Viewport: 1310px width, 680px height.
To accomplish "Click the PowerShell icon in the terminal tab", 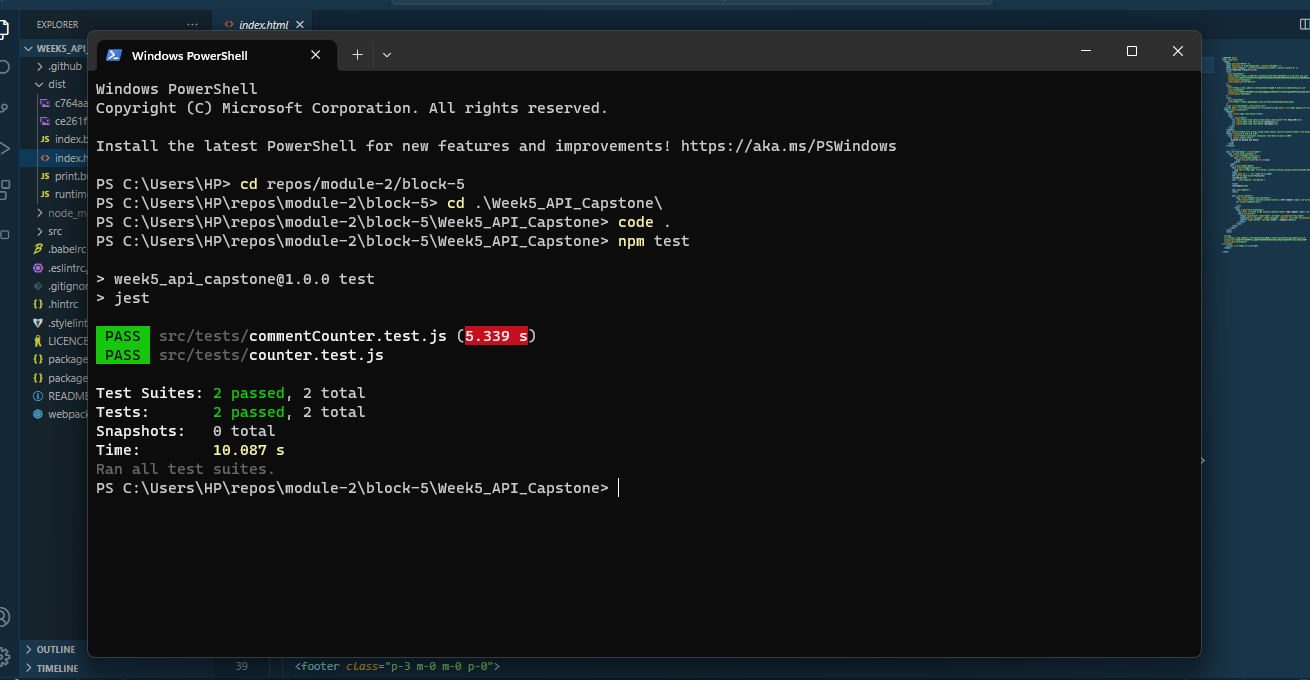I will coord(115,55).
